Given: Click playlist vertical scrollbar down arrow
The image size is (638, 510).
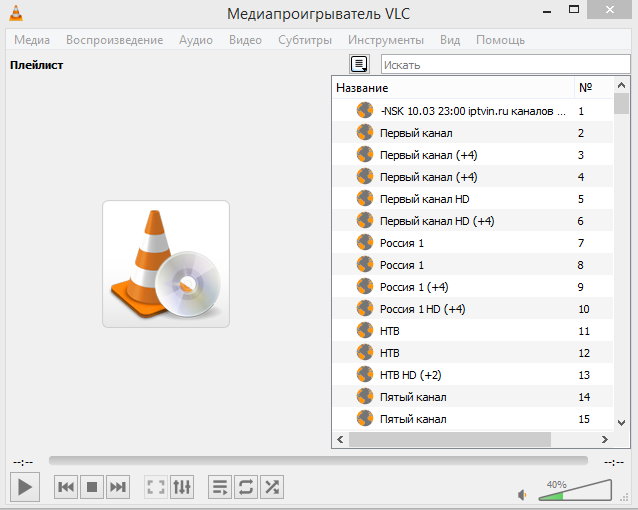Looking at the screenshot, I should [x=621, y=422].
